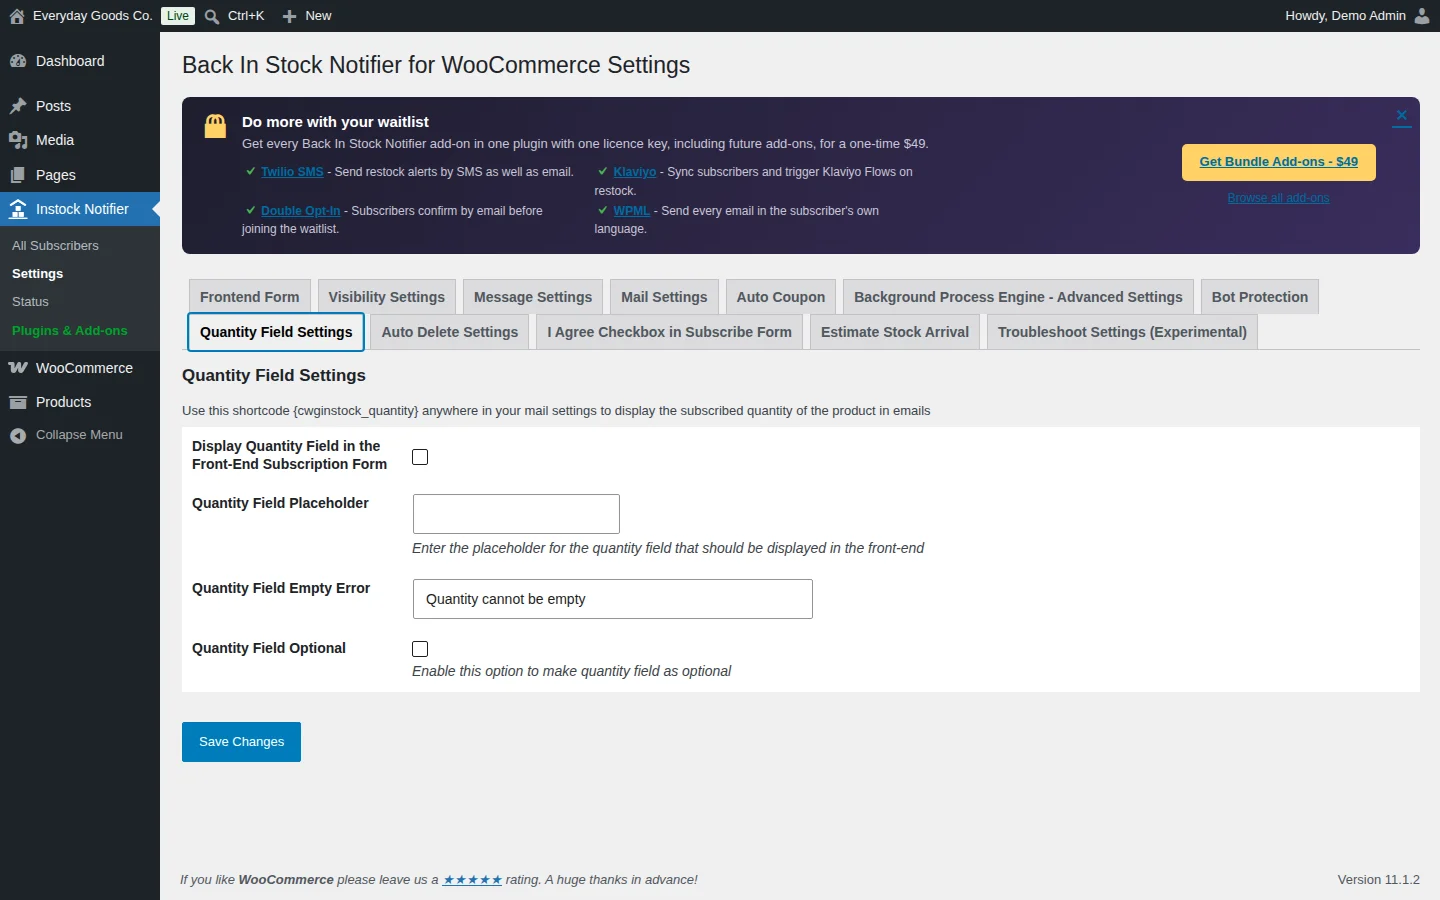Focus the Quantity Field Placeholder input
This screenshot has width=1440, height=900.
[x=516, y=514]
